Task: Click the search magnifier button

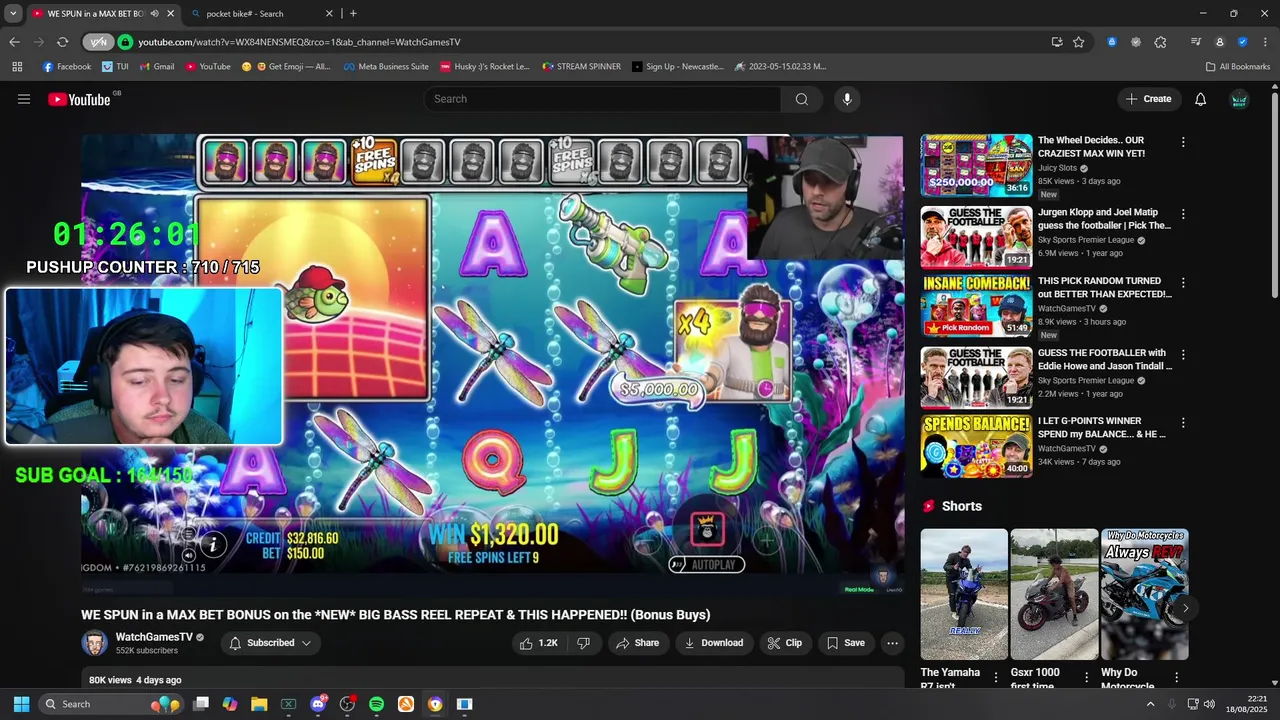Action: point(801,99)
